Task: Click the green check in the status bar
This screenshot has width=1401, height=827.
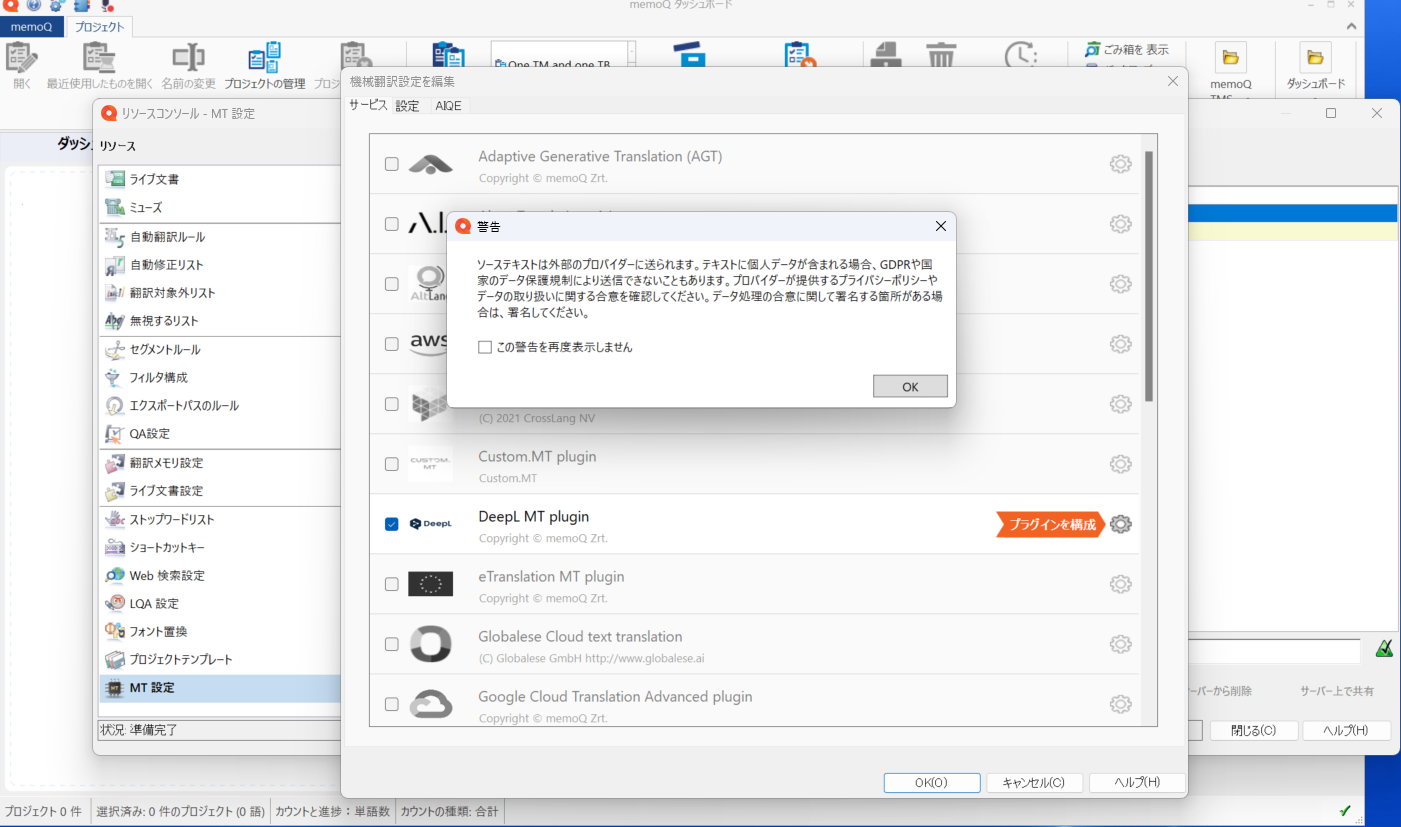Action: pos(1345,810)
